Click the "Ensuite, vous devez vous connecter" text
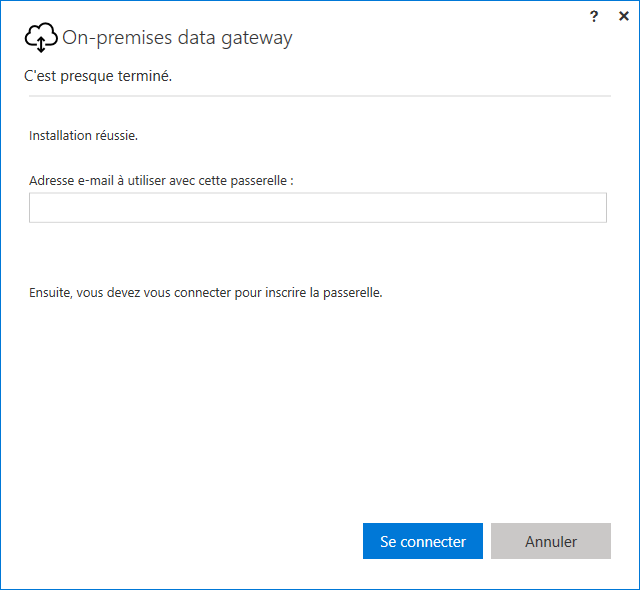Image resolution: width=640 pixels, height=590 pixels. (205, 293)
